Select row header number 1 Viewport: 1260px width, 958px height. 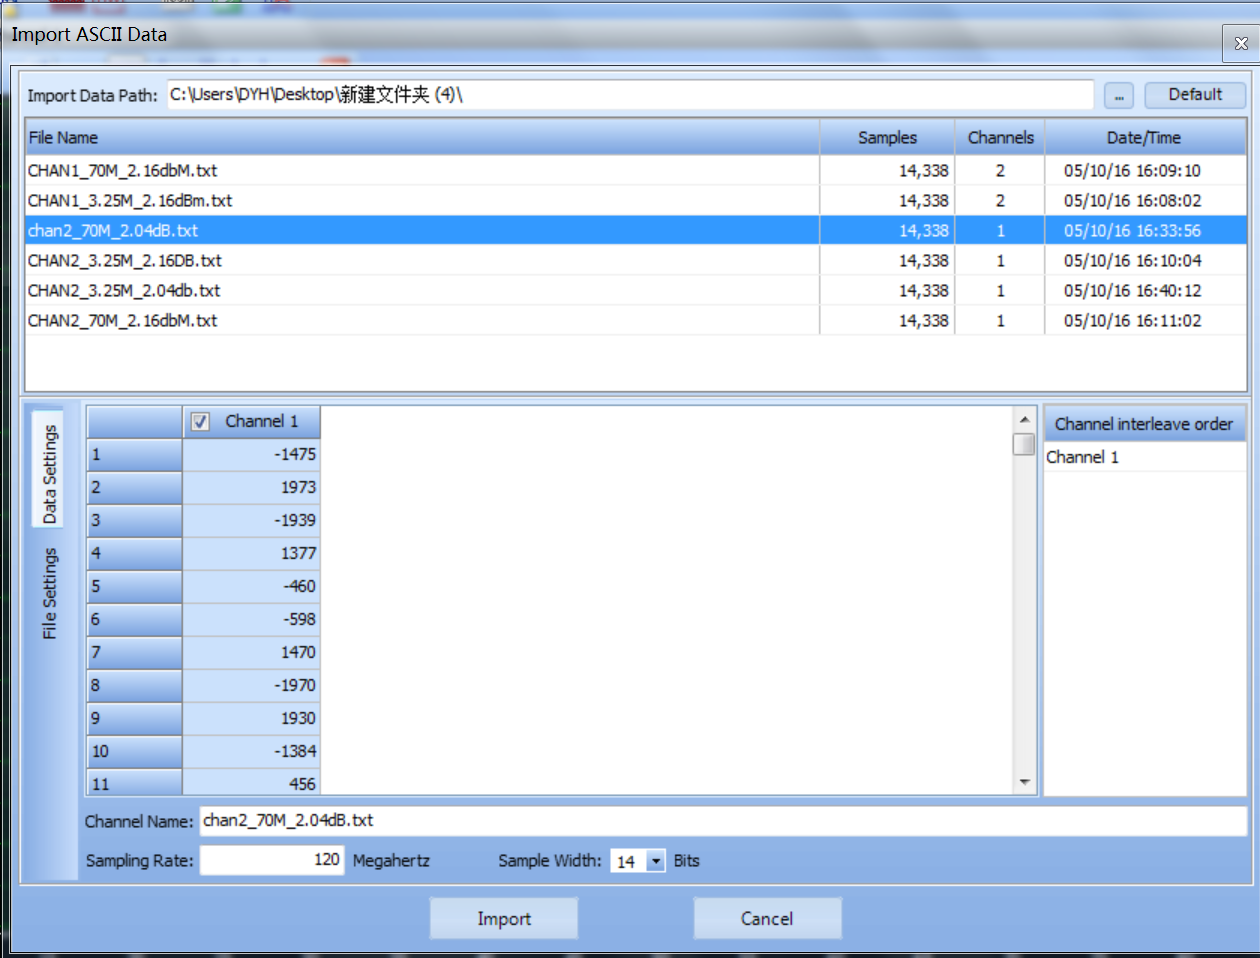(135, 455)
